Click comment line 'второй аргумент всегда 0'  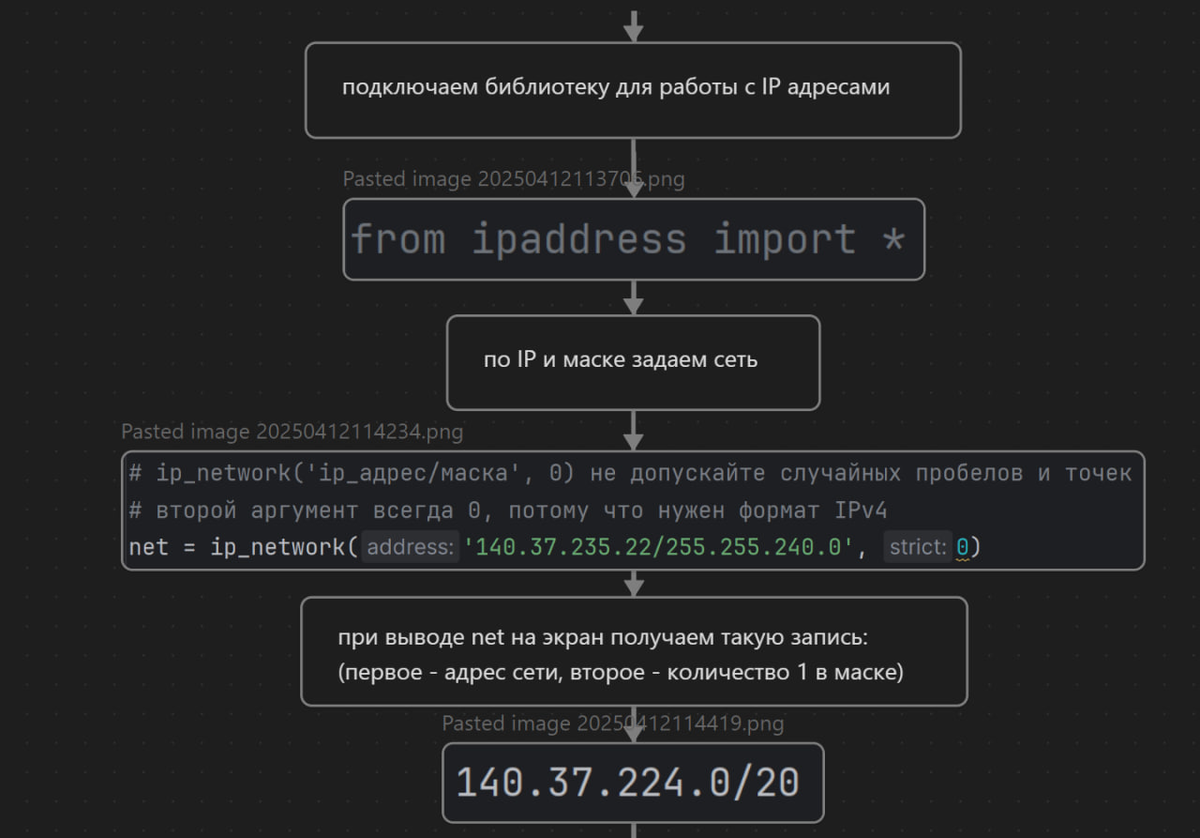tap(508, 510)
